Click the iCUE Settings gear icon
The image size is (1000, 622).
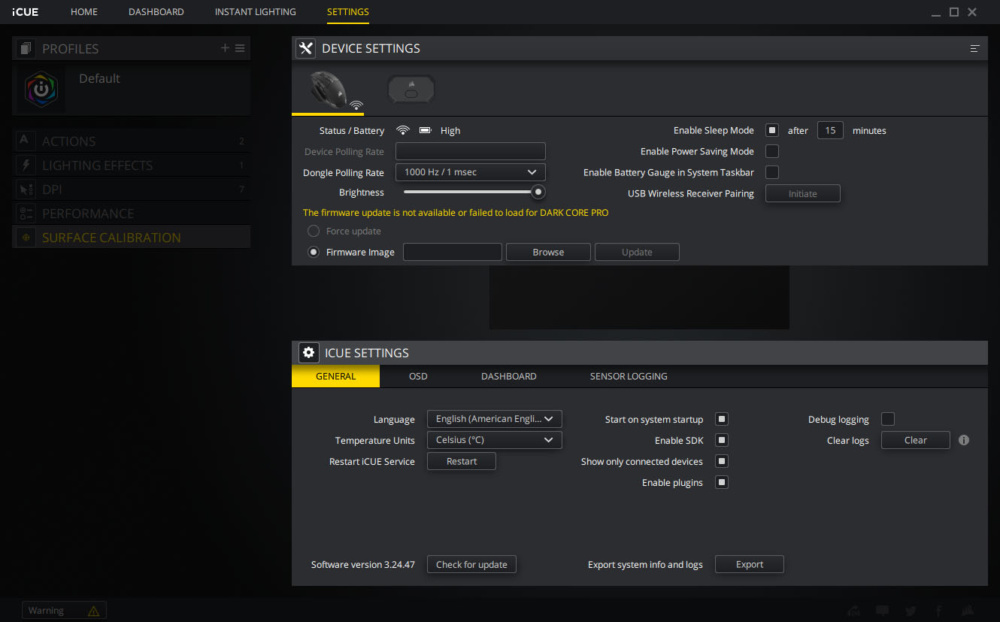tap(309, 352)
